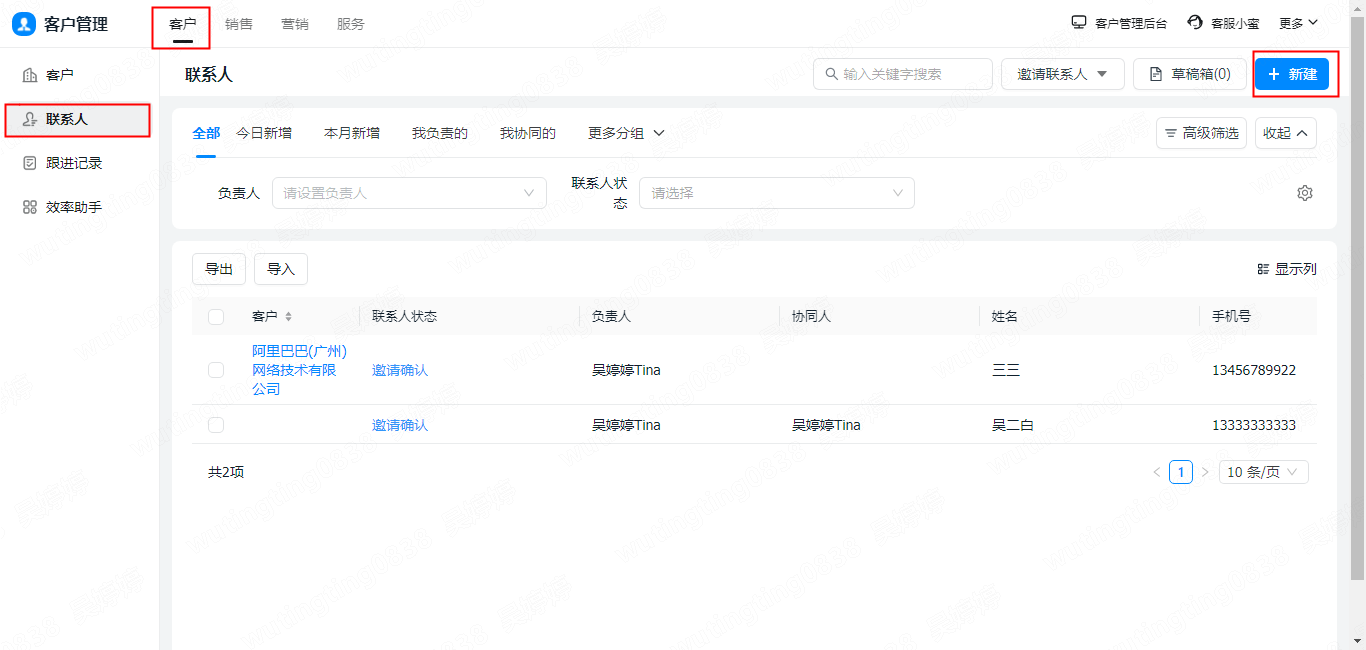Click the name cell 三三

pos(1006,370)
